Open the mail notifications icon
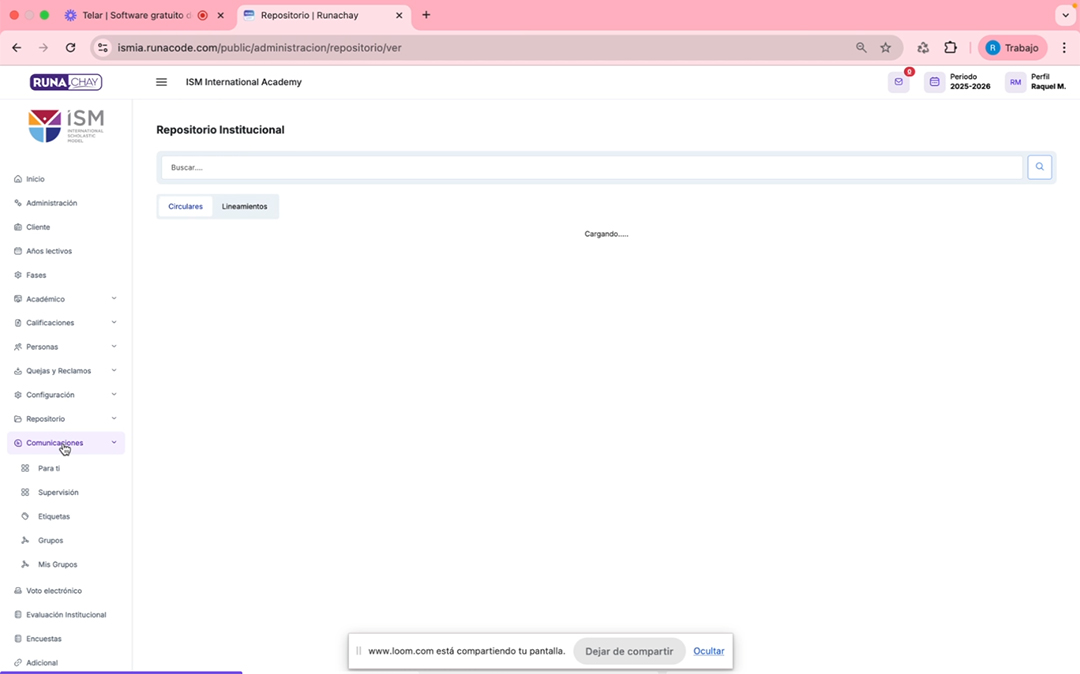Image resolution: width=1080 pixels, height=674 pixels. 898,82
